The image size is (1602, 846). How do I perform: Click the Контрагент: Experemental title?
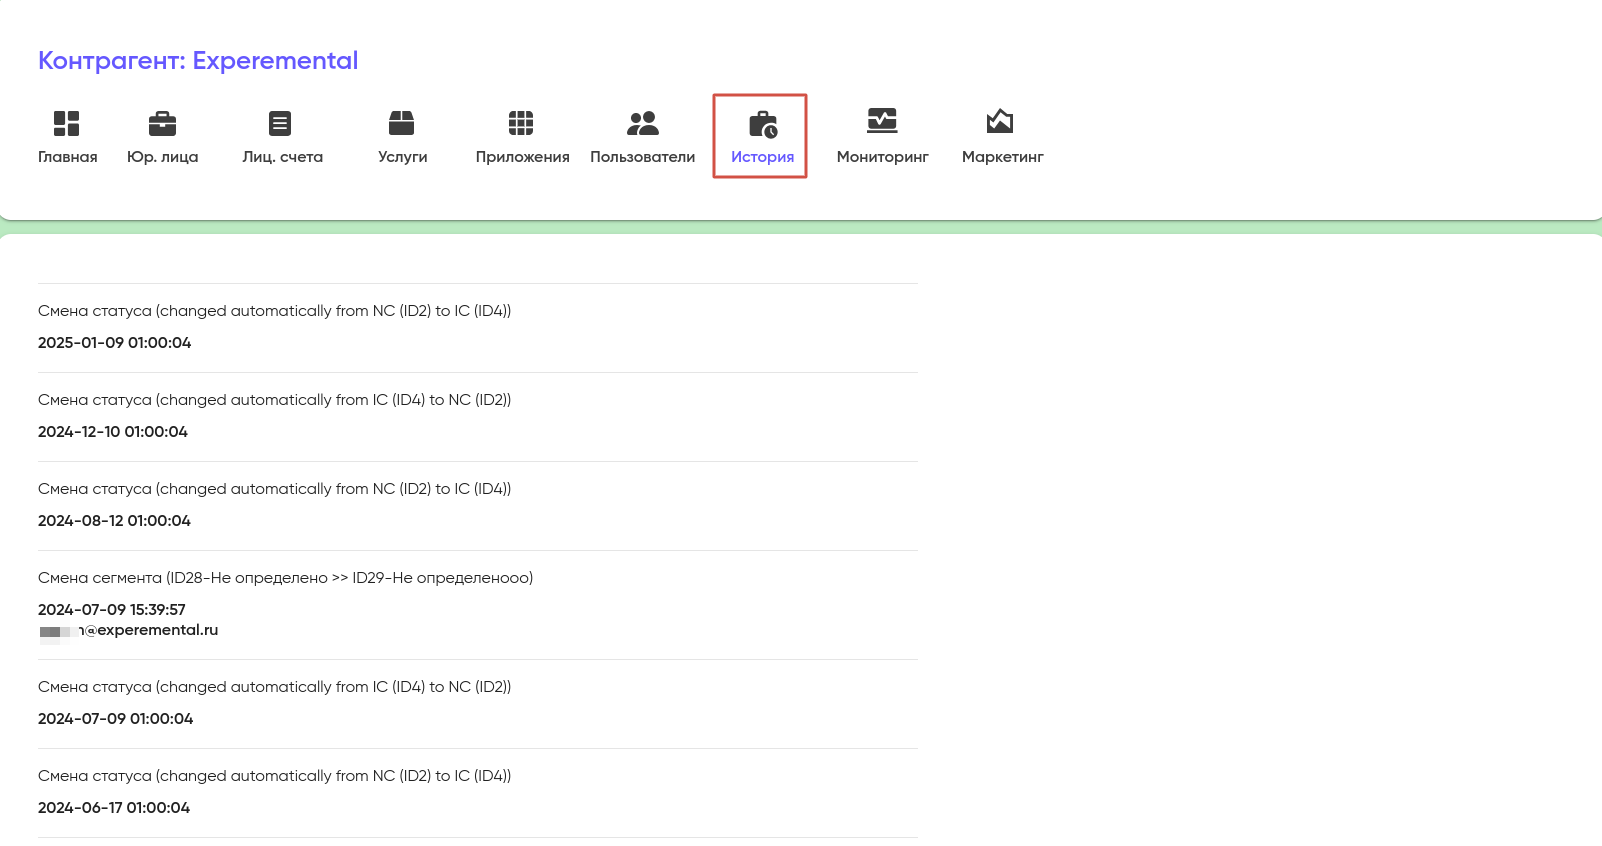coord(198,61)
